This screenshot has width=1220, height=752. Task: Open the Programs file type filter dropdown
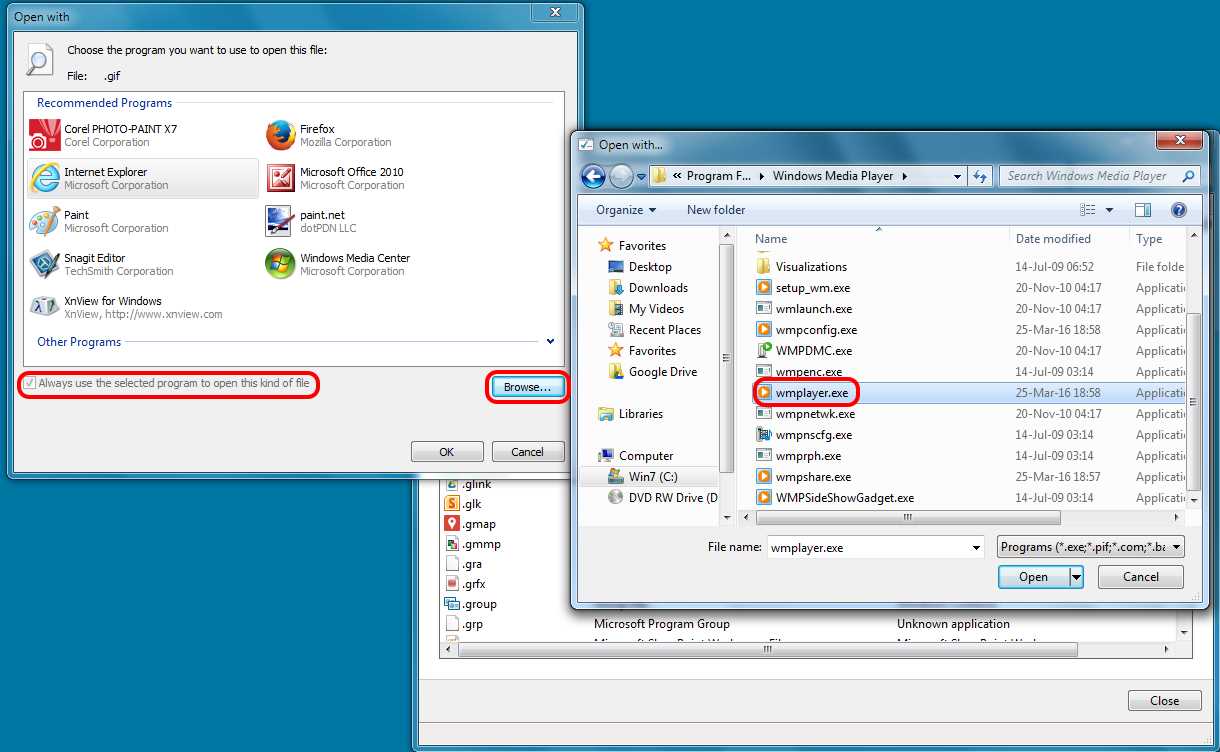(1176, 547)
